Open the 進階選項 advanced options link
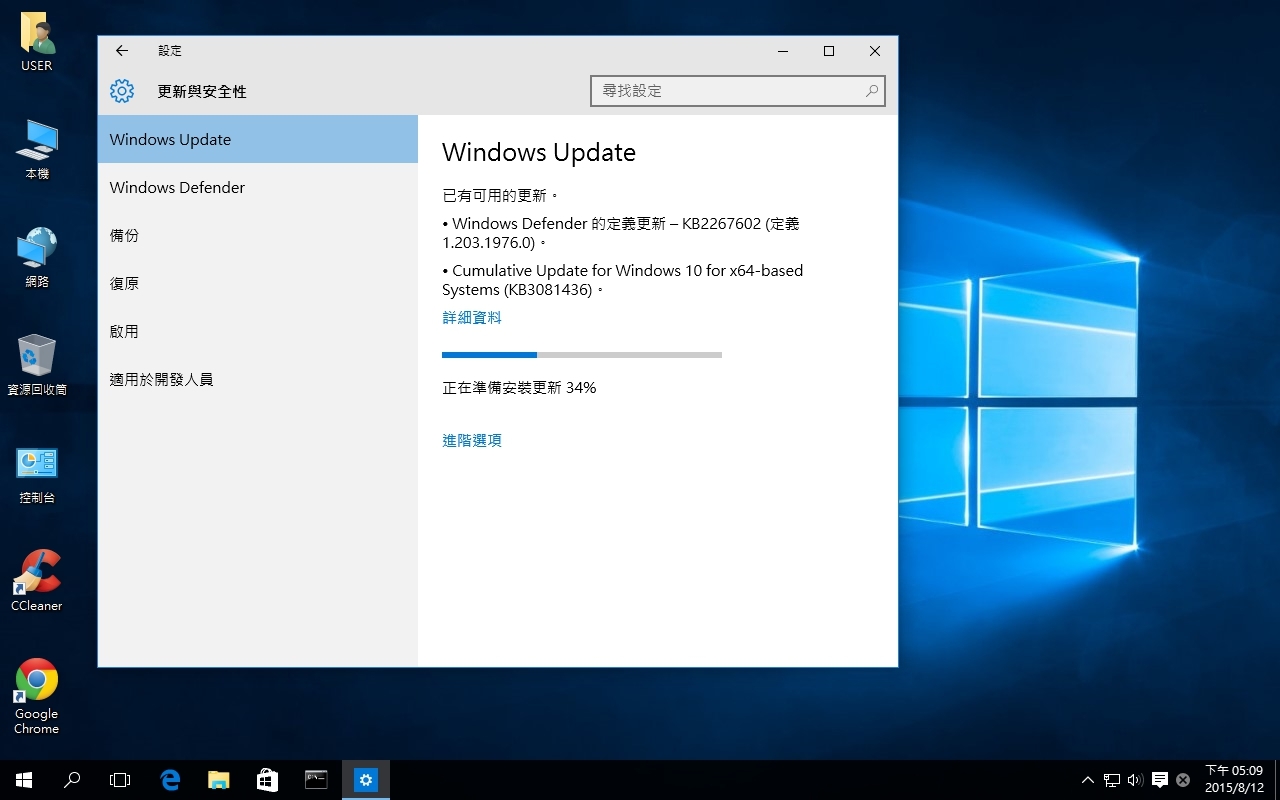1280x800 pixels. [x=472, y=441]
